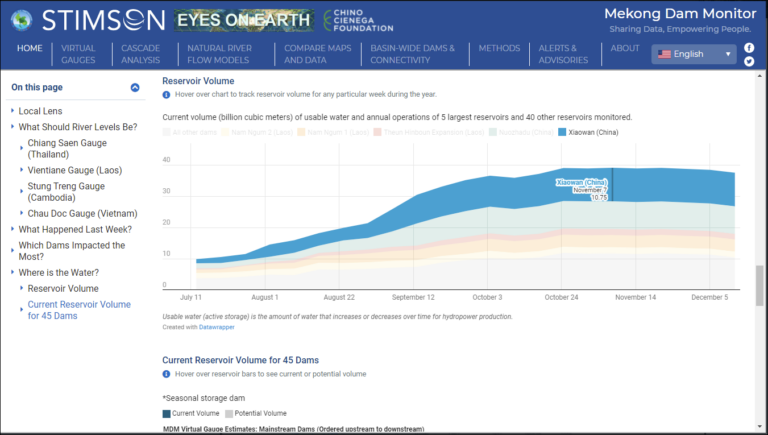Click the info icon under Current Reservoir Volume
The height and width of the screenshot is (435, 768).
tap(166, 373)
